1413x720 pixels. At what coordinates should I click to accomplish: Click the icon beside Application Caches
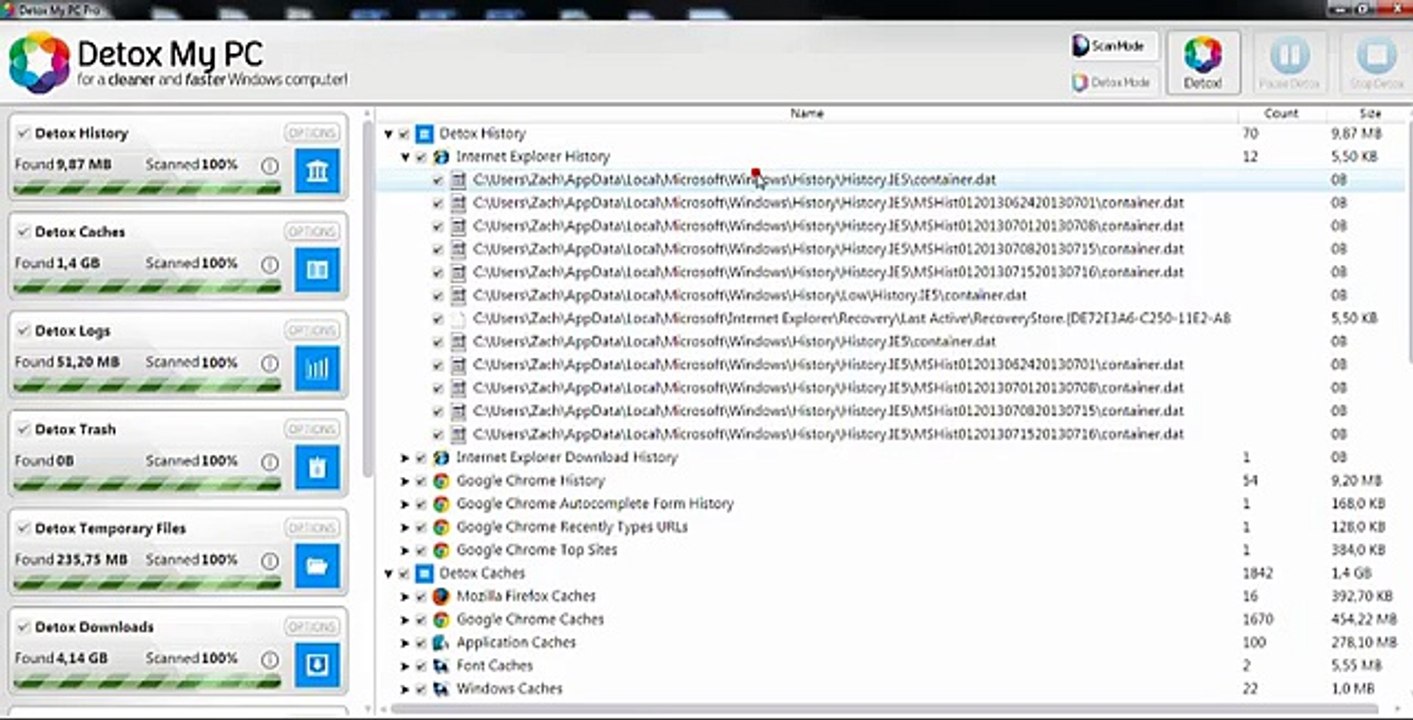pyautogui.click(x=441, y=643)
